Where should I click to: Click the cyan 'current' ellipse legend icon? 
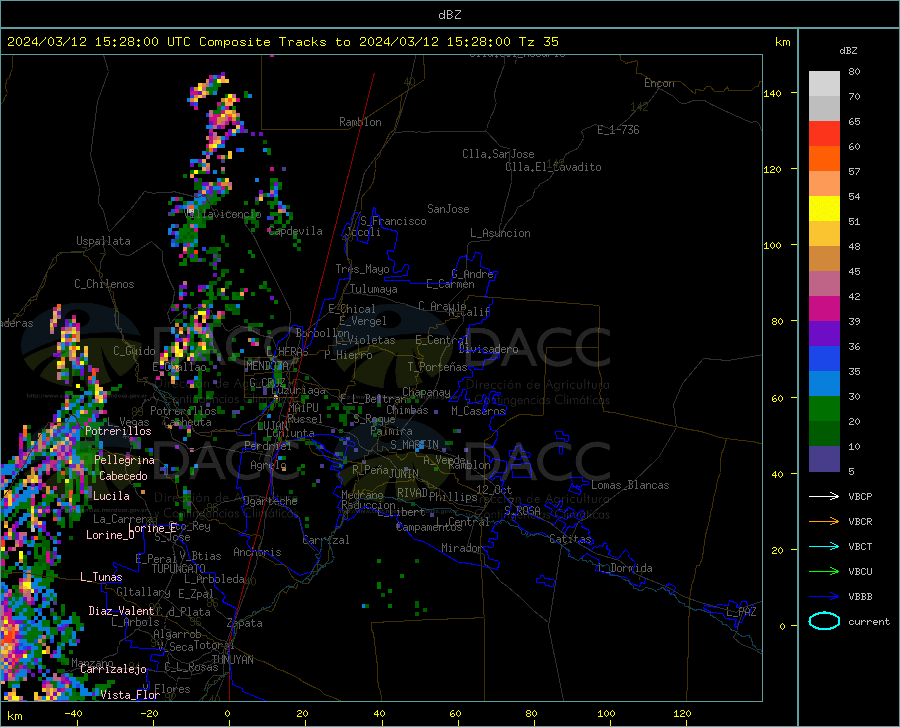click(x=824, y=621)
